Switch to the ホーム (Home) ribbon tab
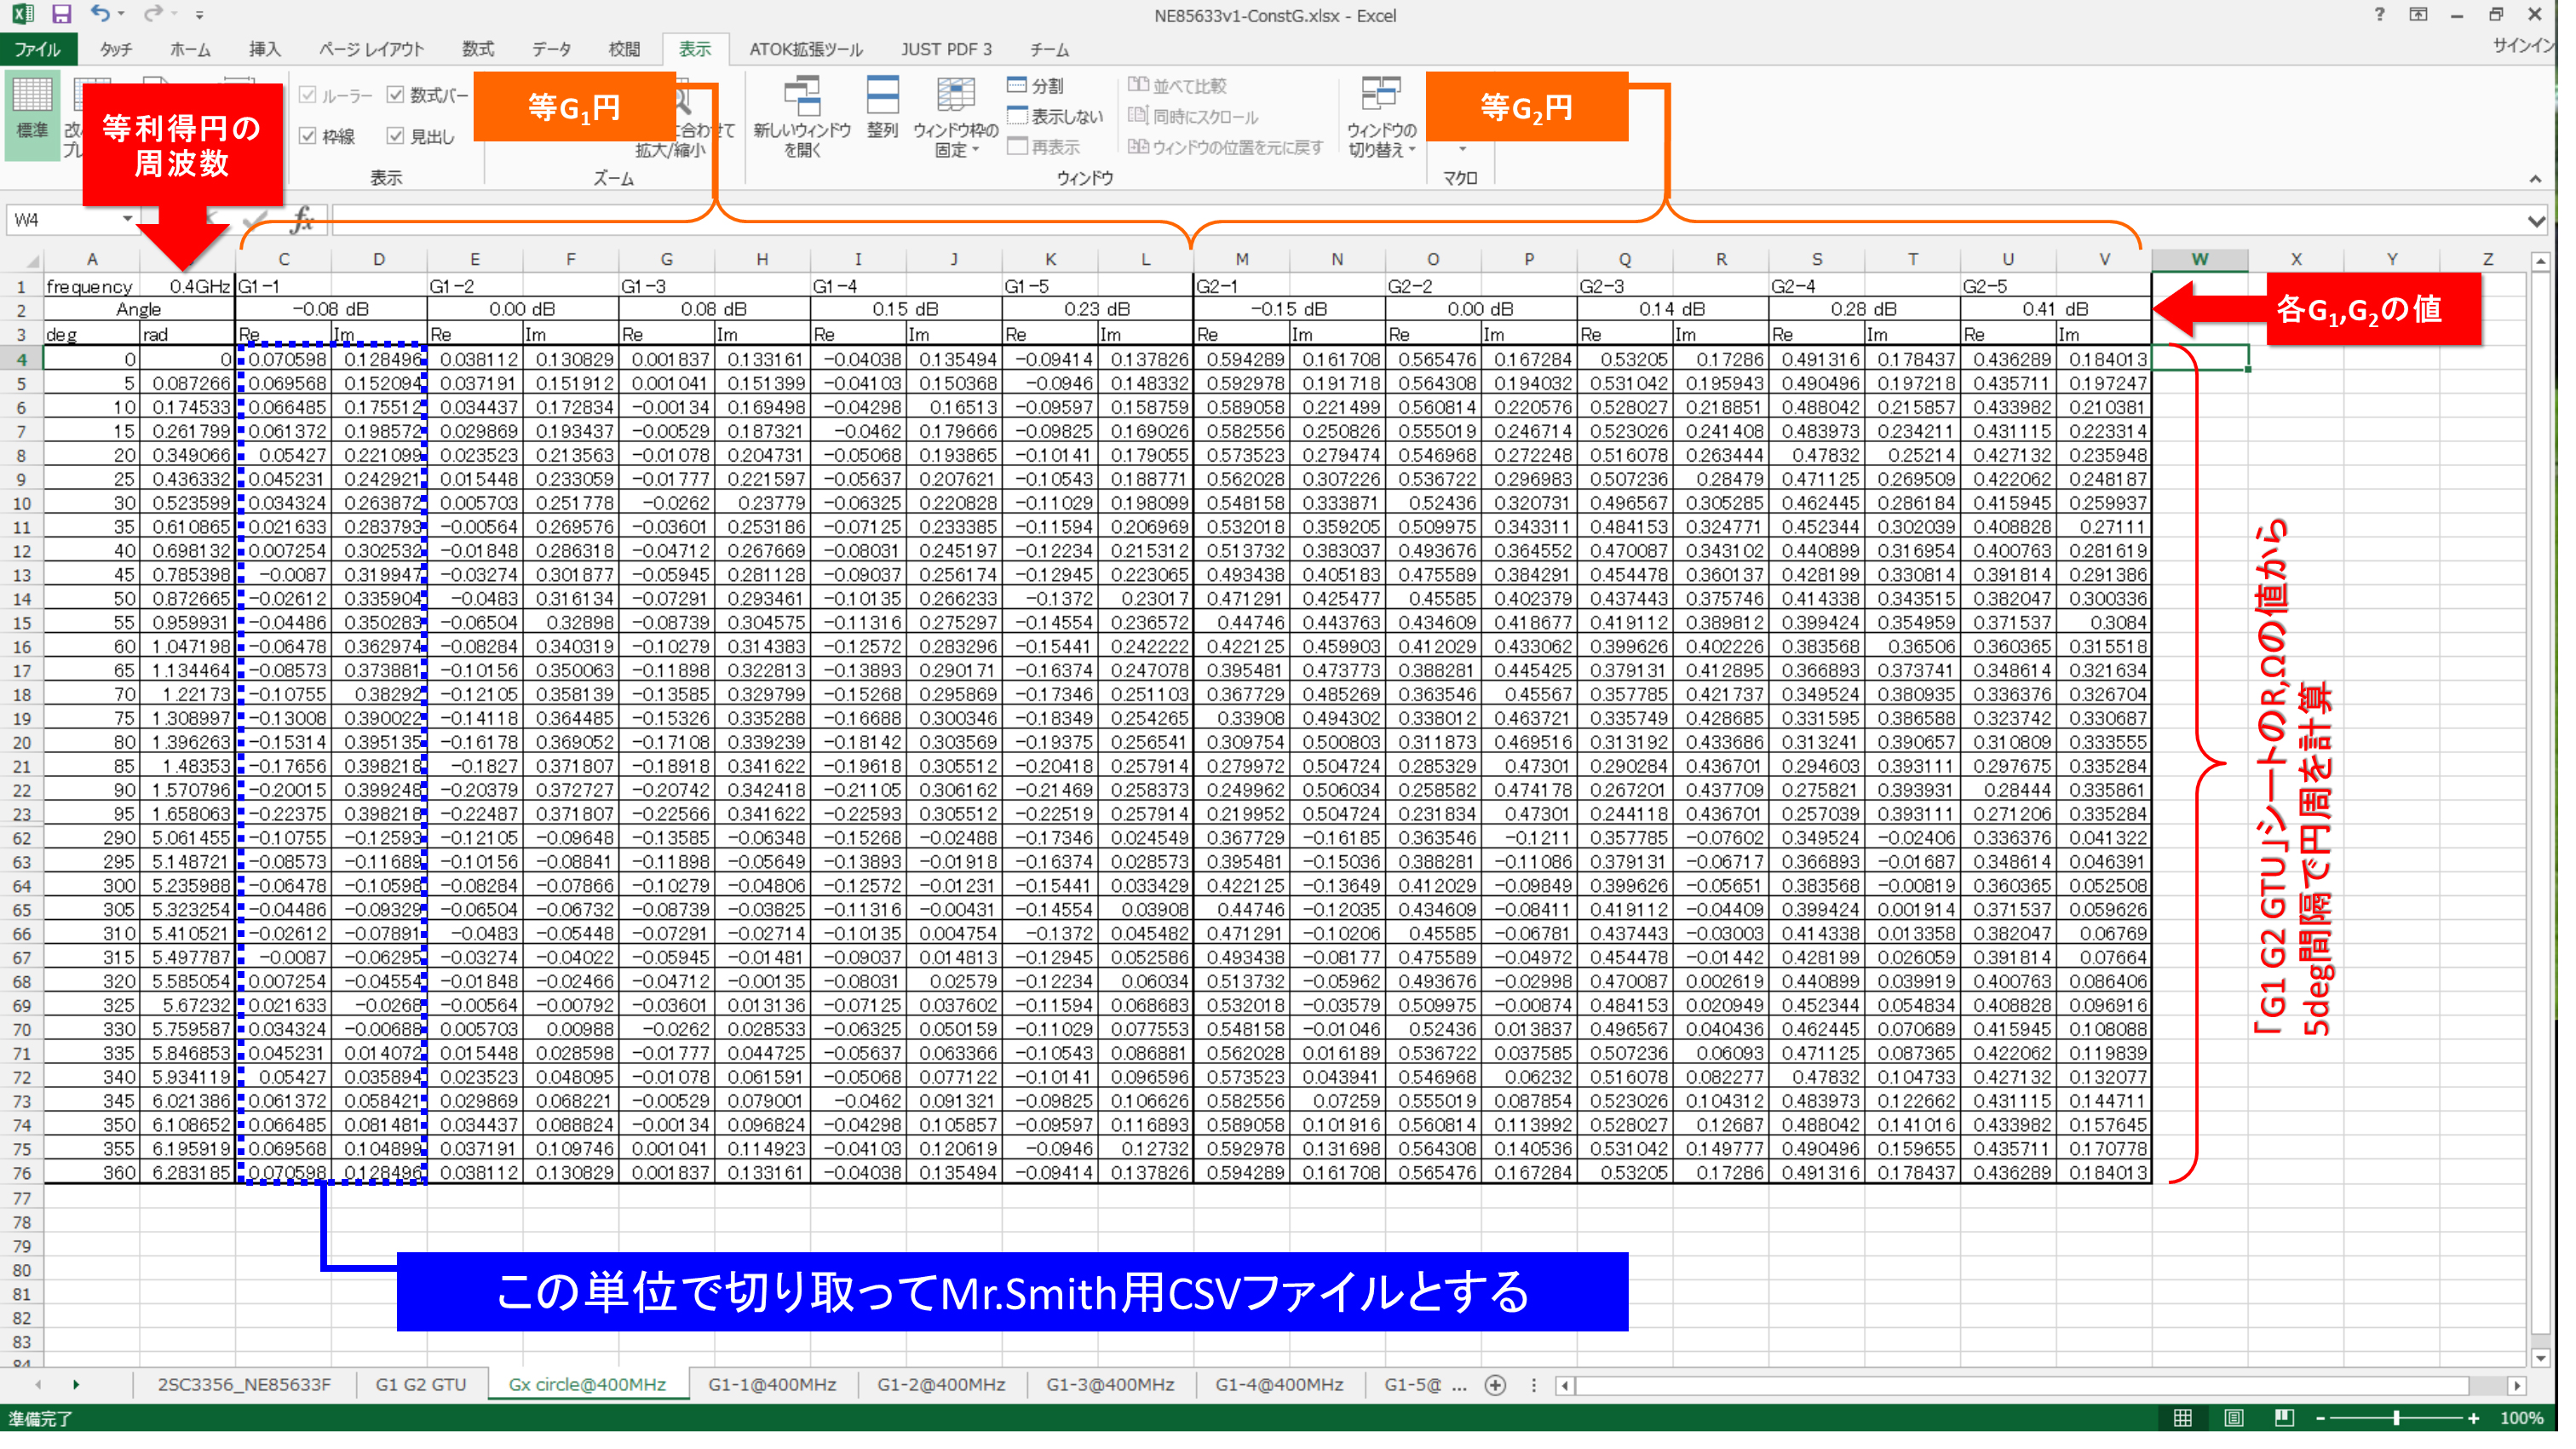This screenshot has height=1449, width=2576. point(192,49)
